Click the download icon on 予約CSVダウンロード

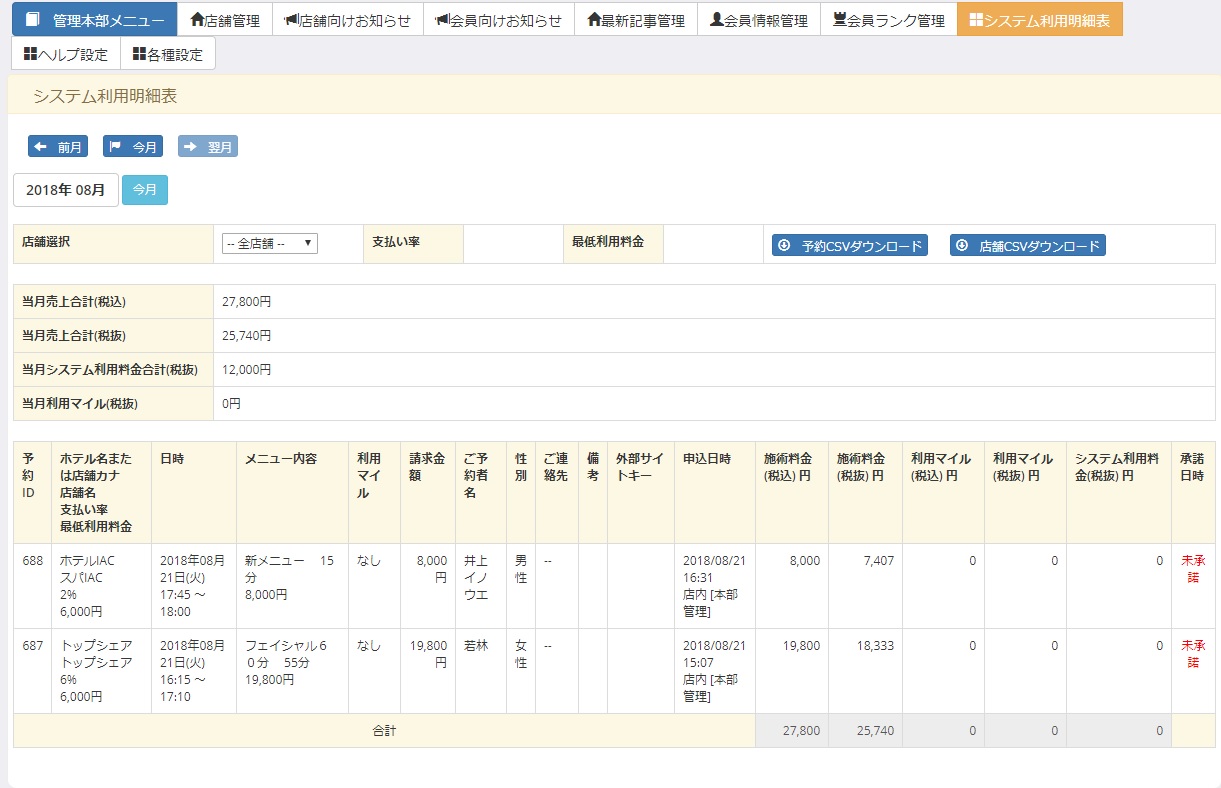785,245
